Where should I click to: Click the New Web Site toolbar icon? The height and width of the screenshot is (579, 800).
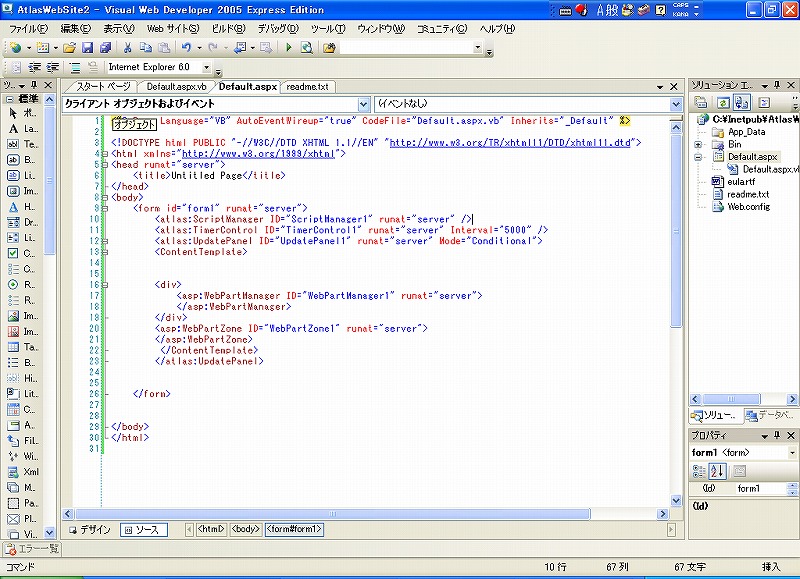(15, 48)
